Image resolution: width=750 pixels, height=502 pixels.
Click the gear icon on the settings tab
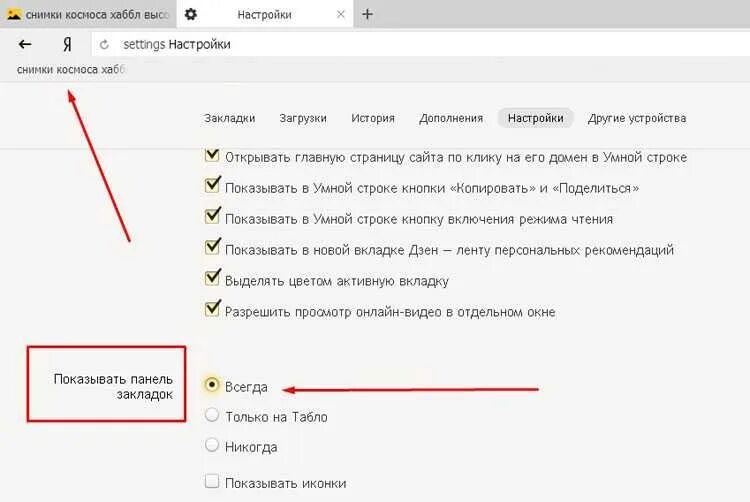pyautogui.click(x=190, y=14)
